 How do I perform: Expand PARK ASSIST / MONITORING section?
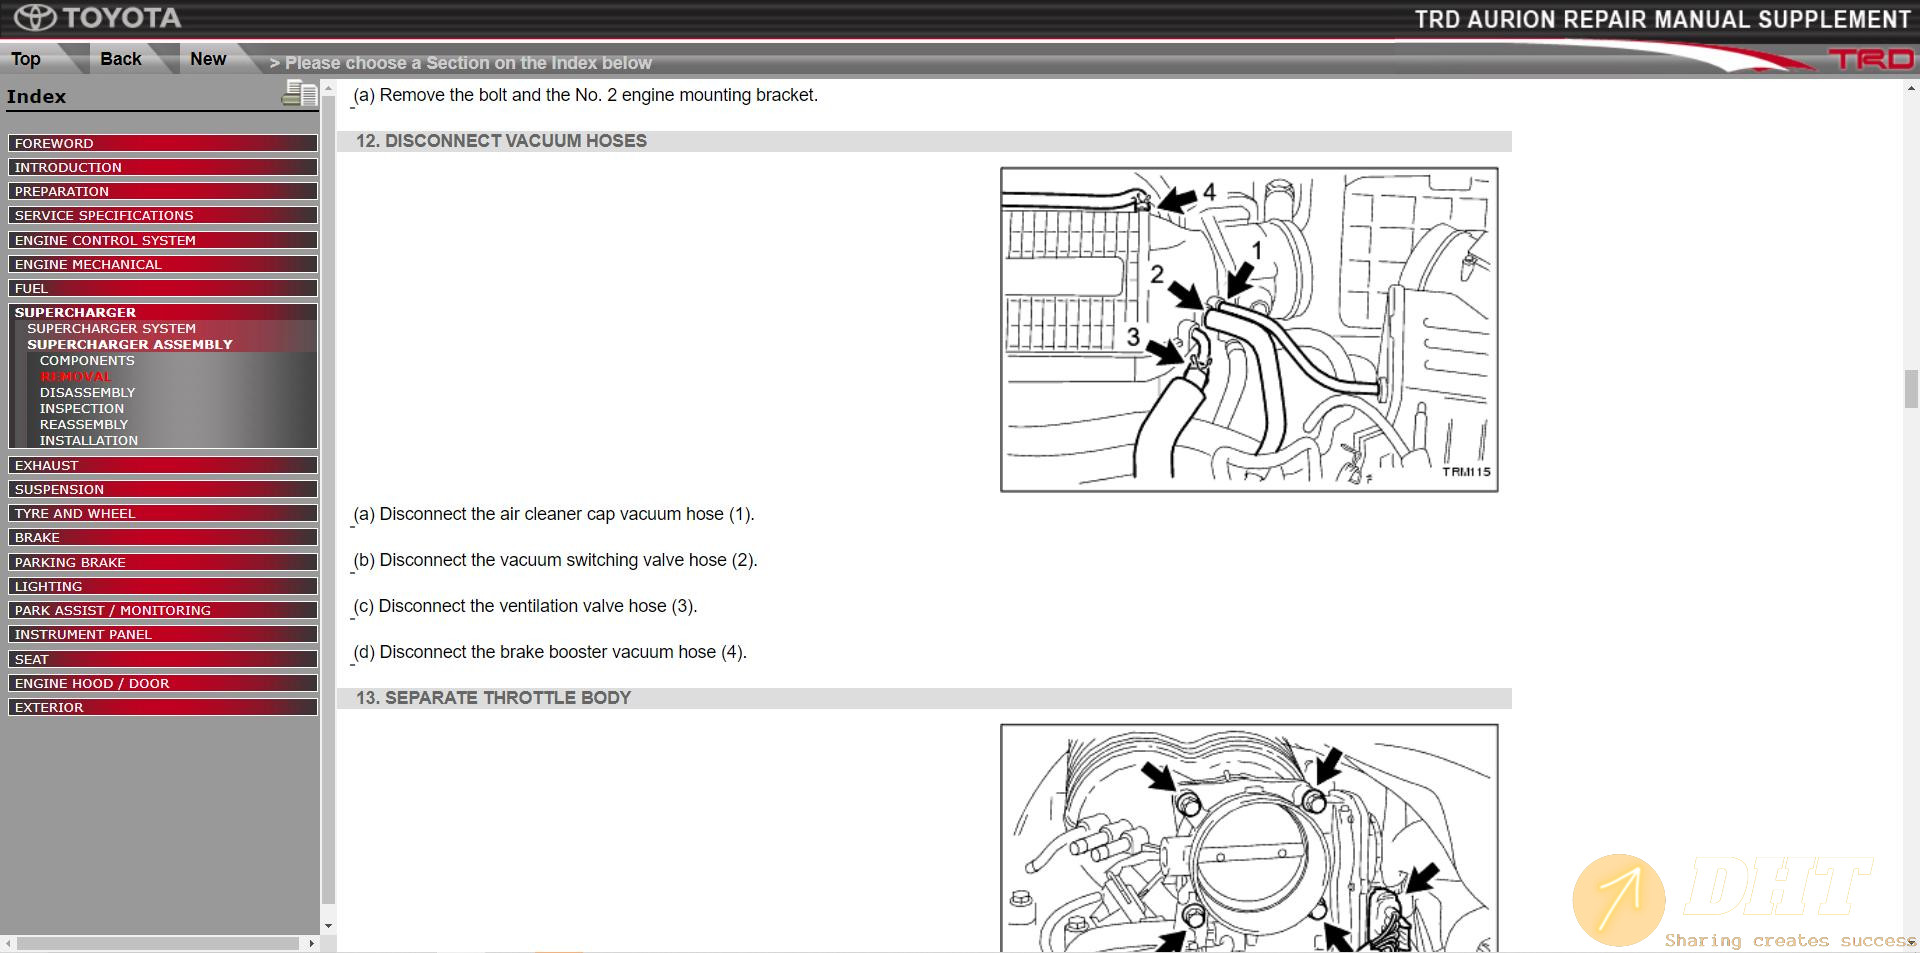coord(163,610)
